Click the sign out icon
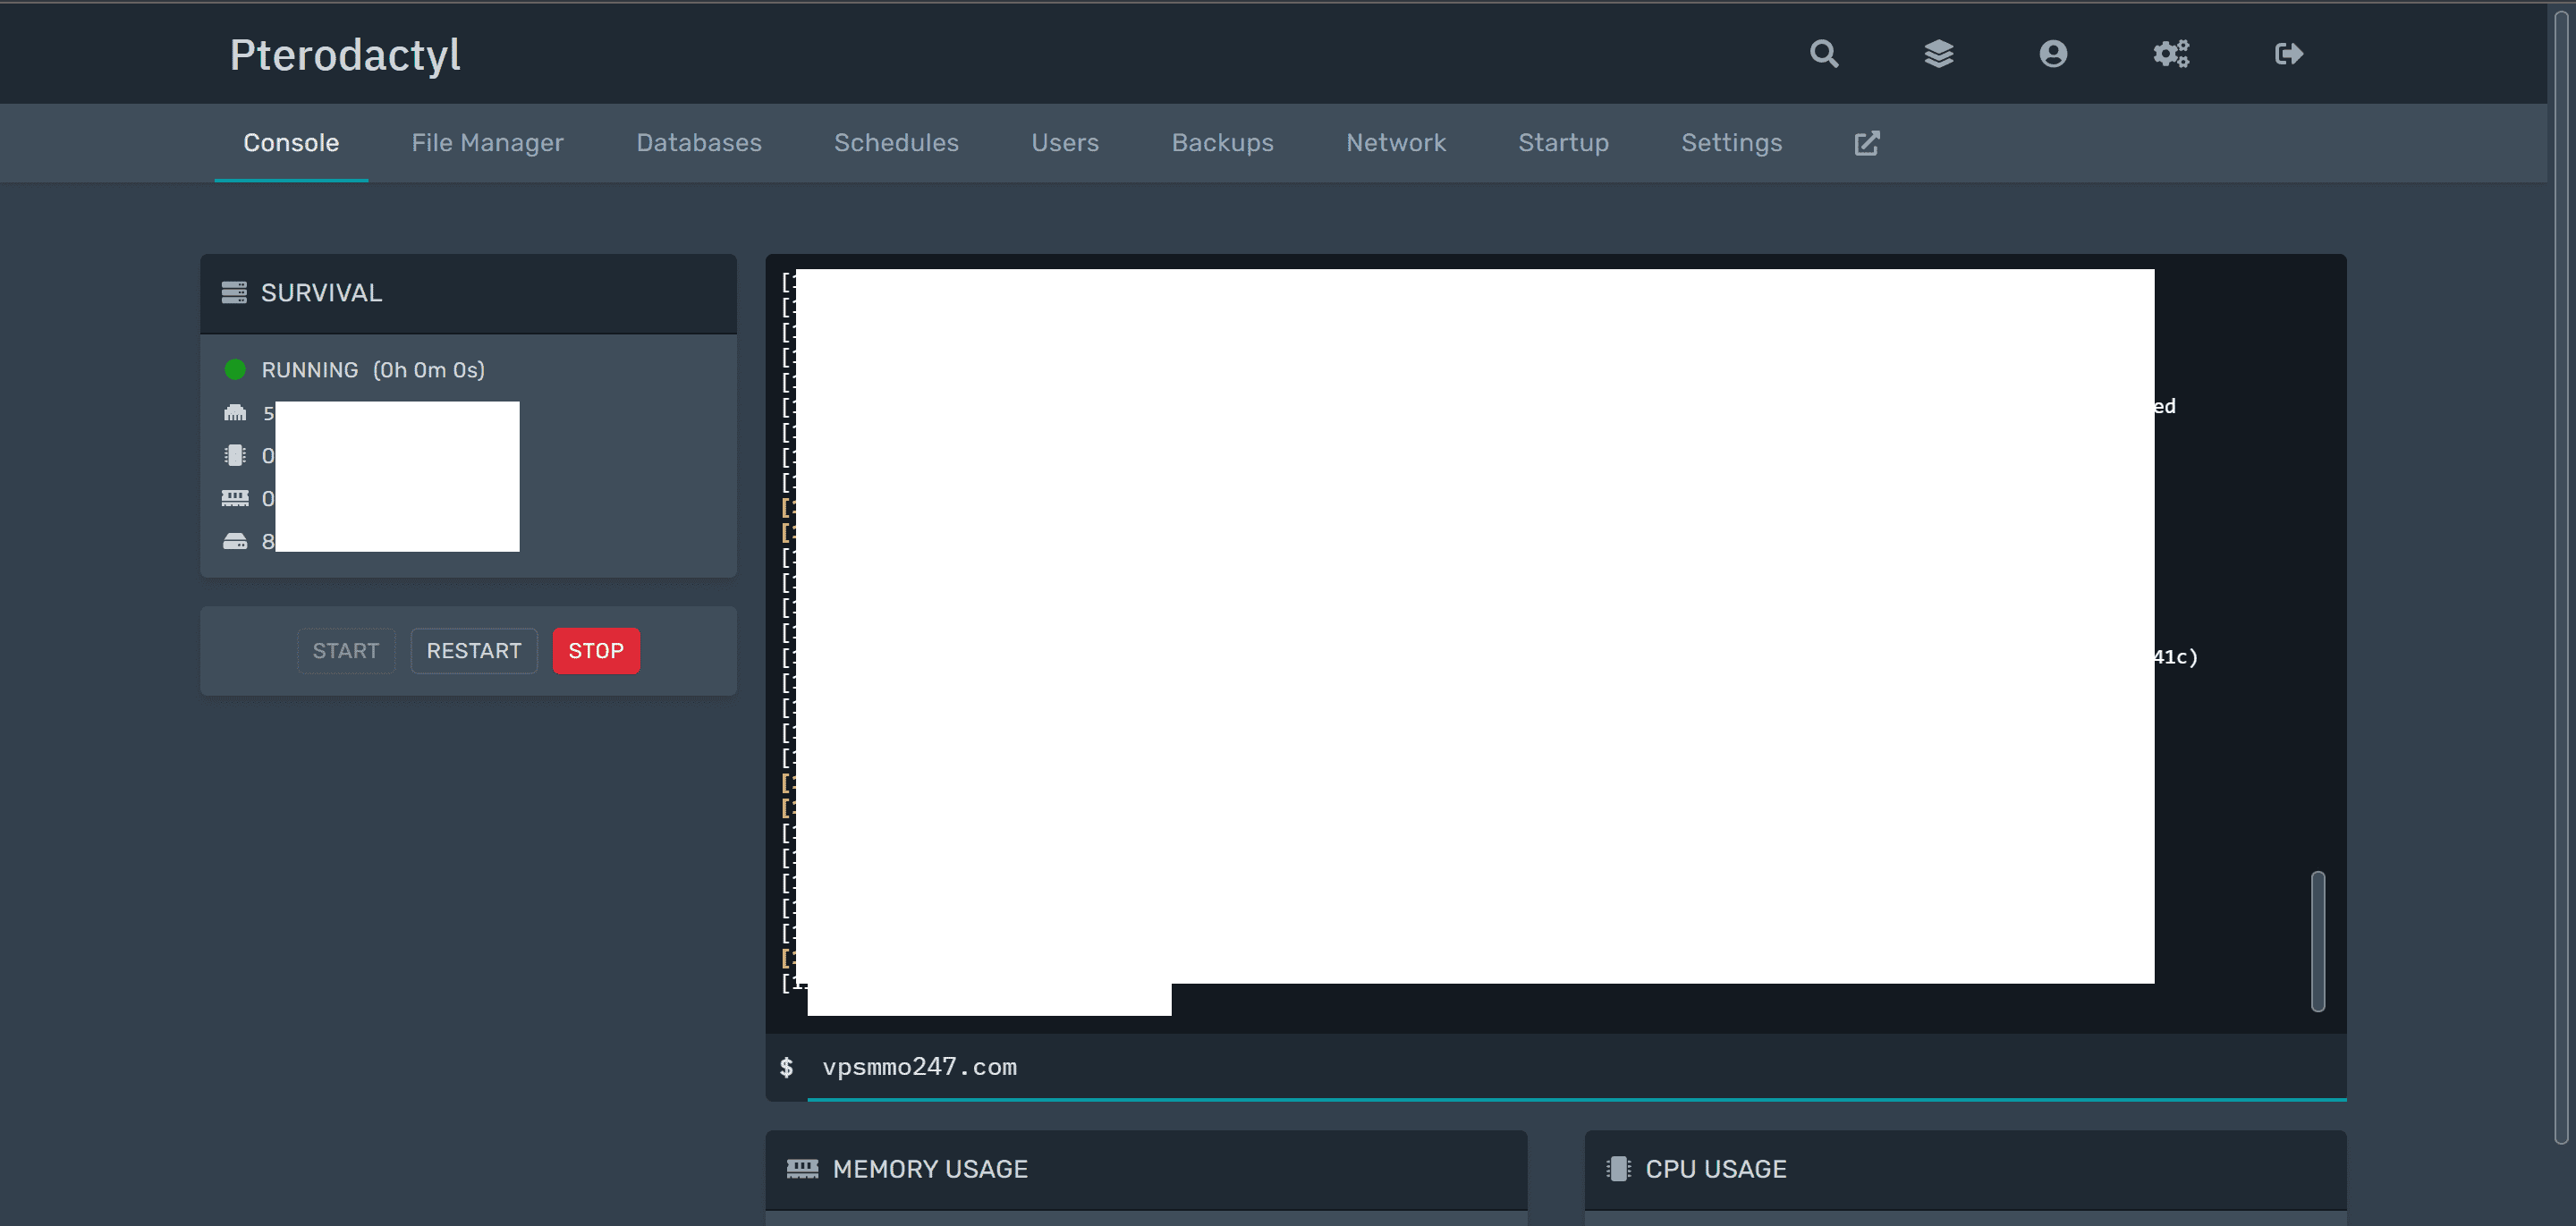2576x1226 pixels. [2288, 54]
